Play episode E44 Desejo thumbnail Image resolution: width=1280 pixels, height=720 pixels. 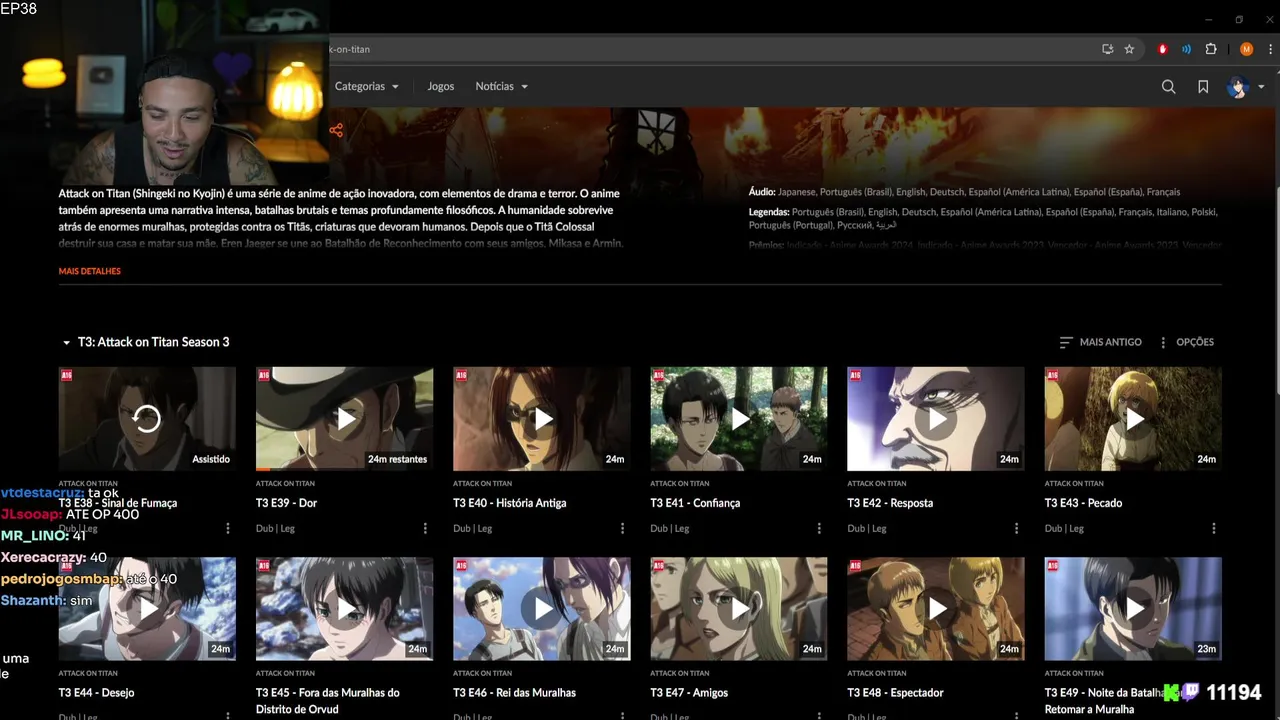147,609
